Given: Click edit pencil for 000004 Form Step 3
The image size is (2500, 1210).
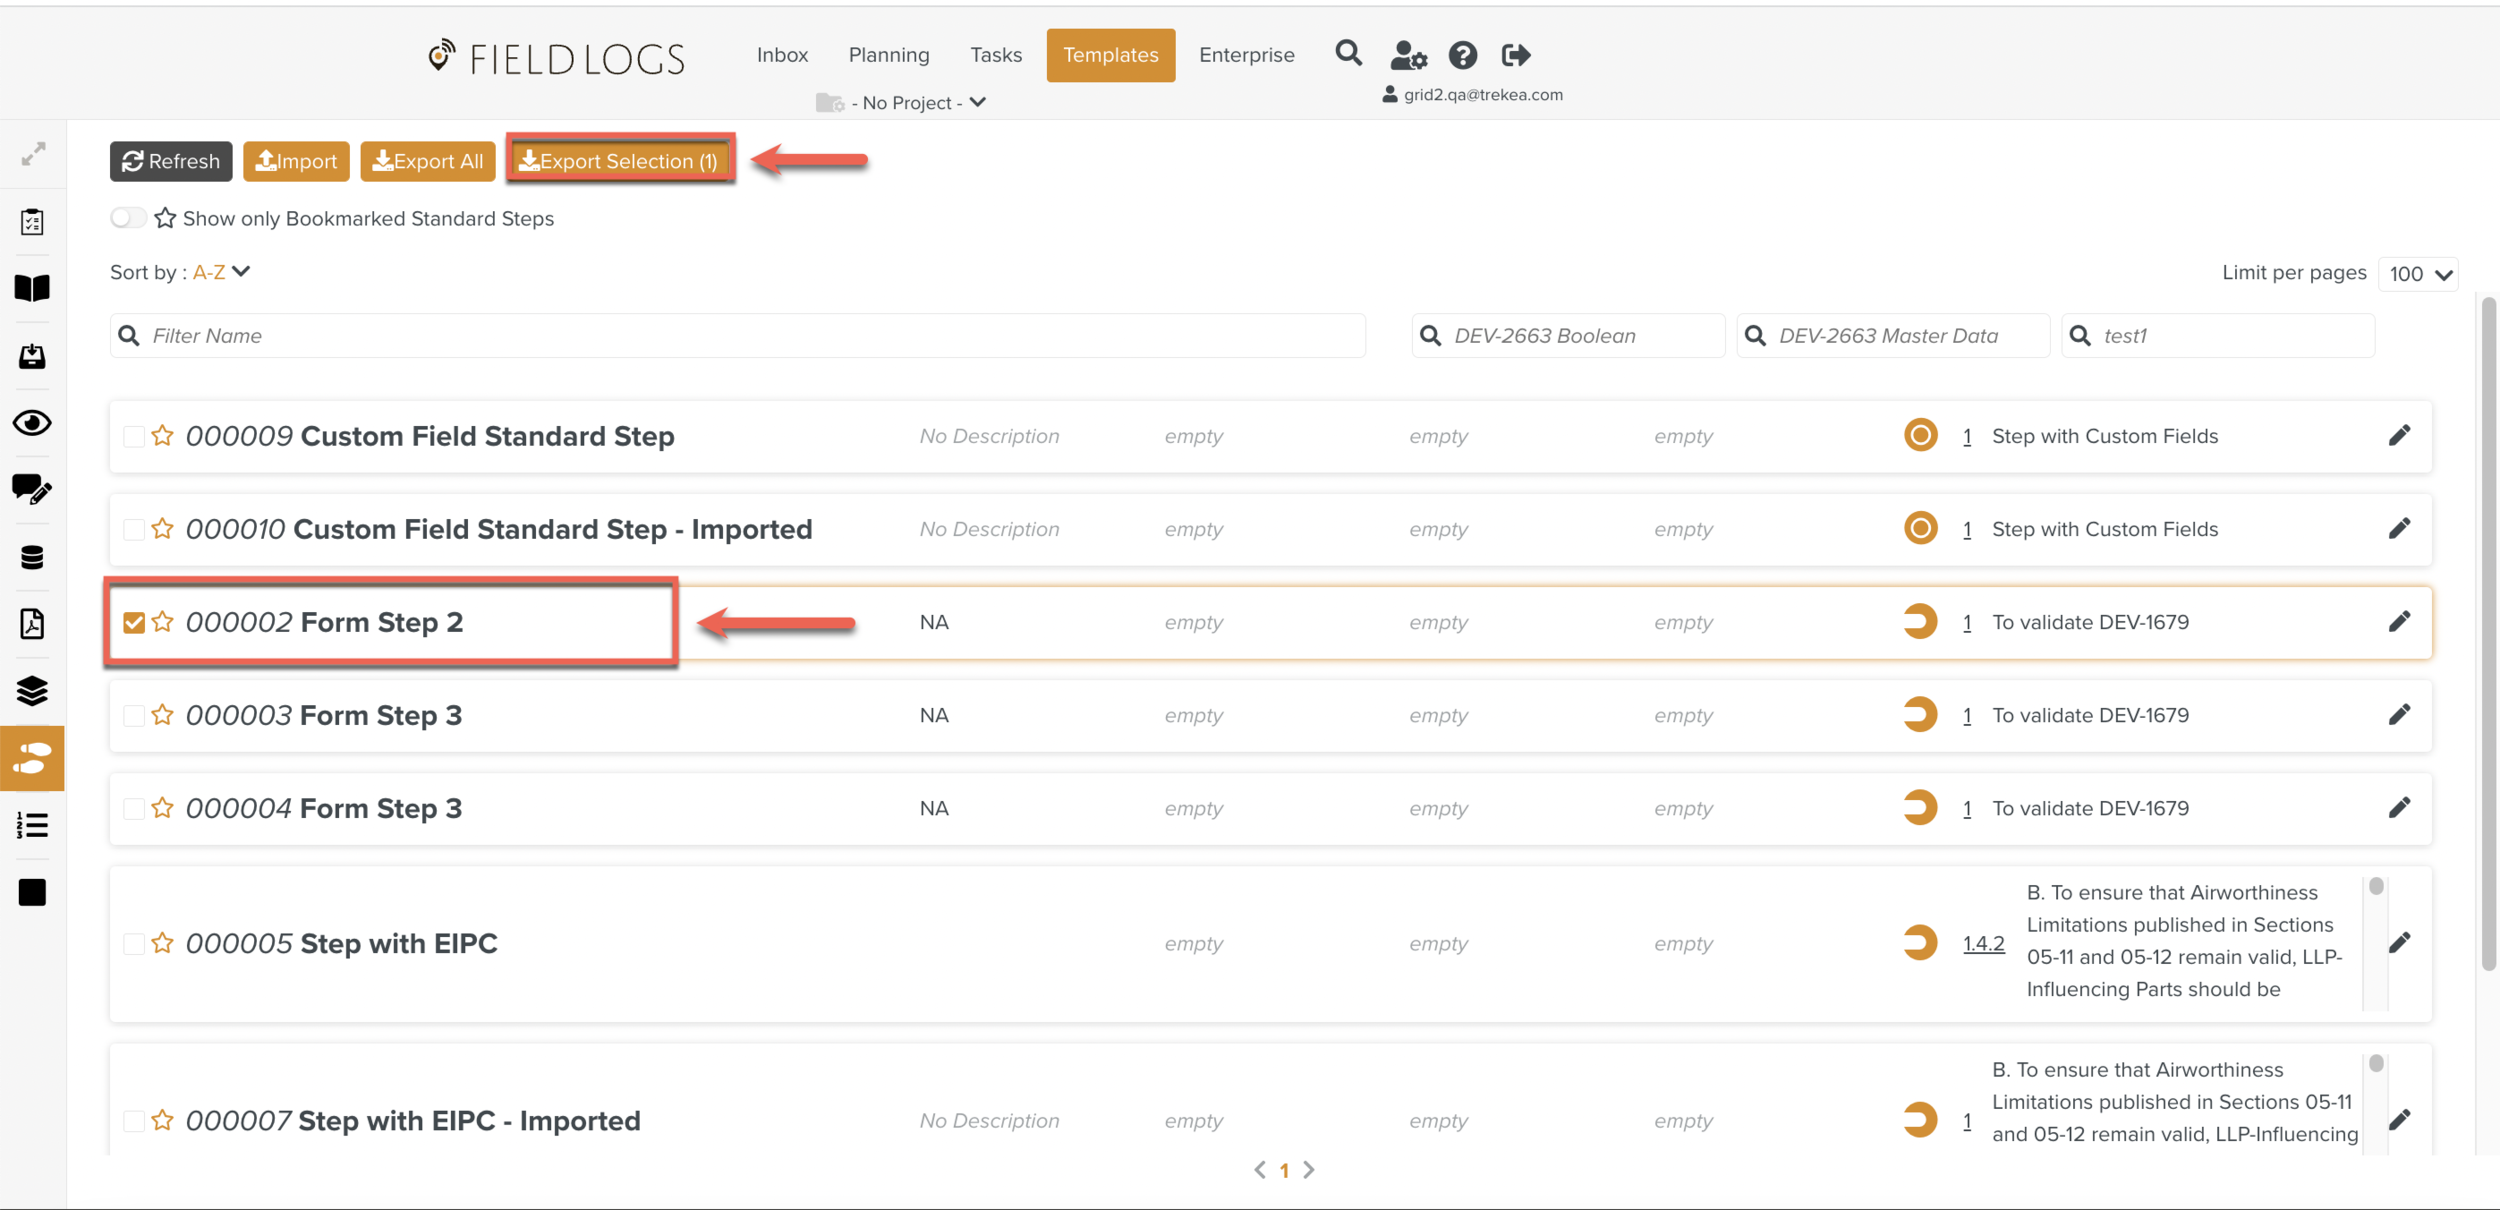Looking at the screenshot, I should click(2399, 807).
